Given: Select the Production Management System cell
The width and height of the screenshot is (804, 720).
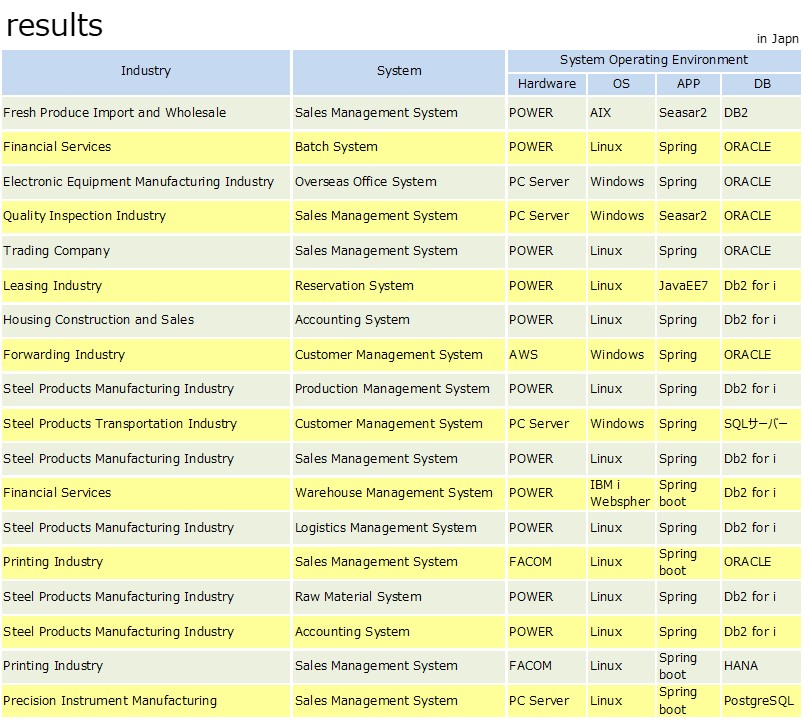Looking at the screenshot, I should (x=399, y=389).
